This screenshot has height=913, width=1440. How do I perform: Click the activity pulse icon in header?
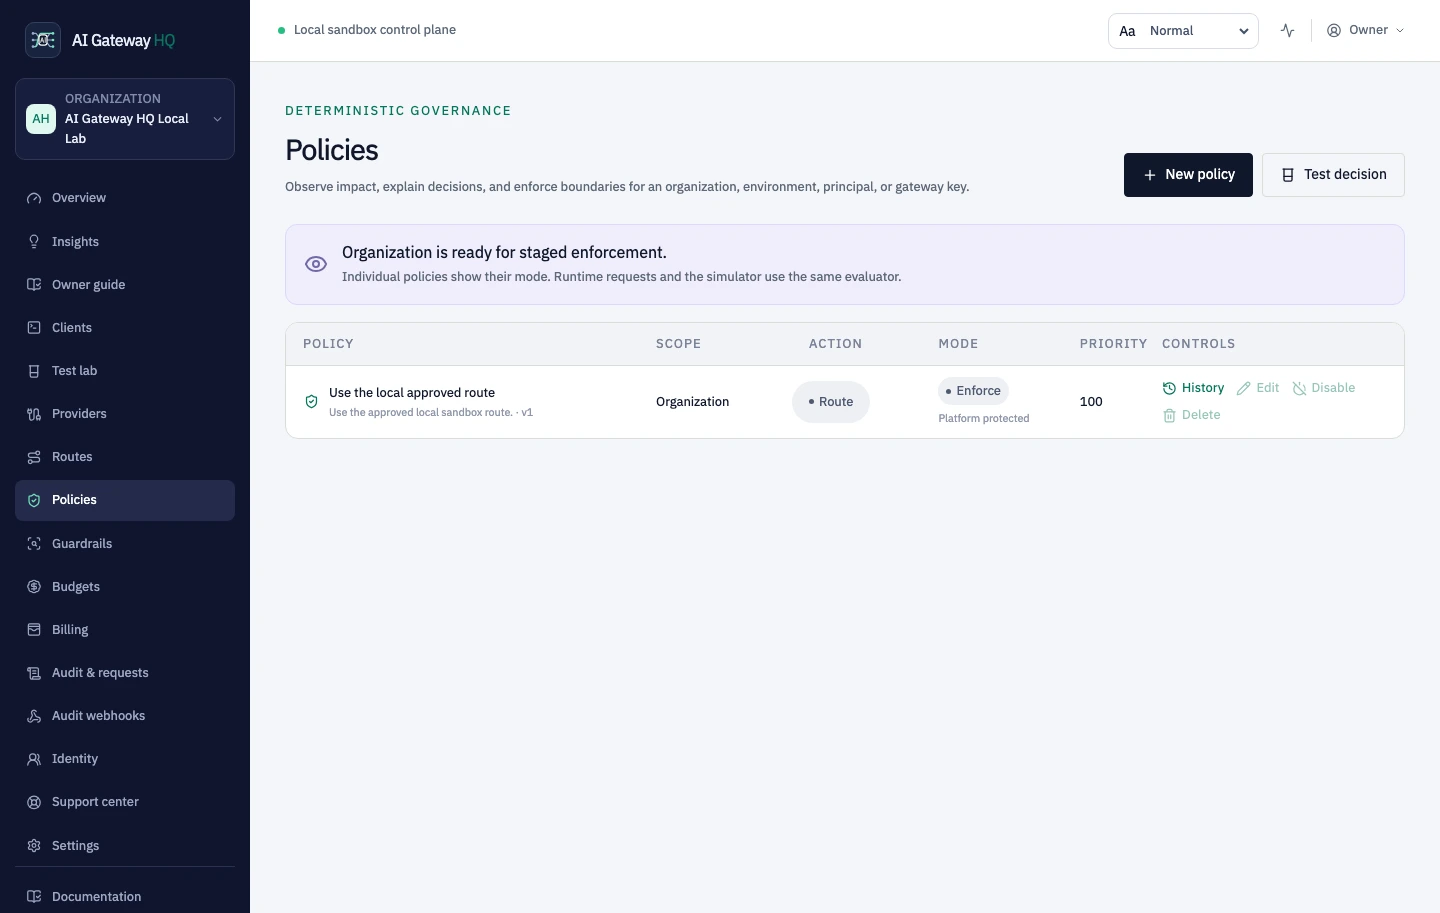click(1287, 31)
